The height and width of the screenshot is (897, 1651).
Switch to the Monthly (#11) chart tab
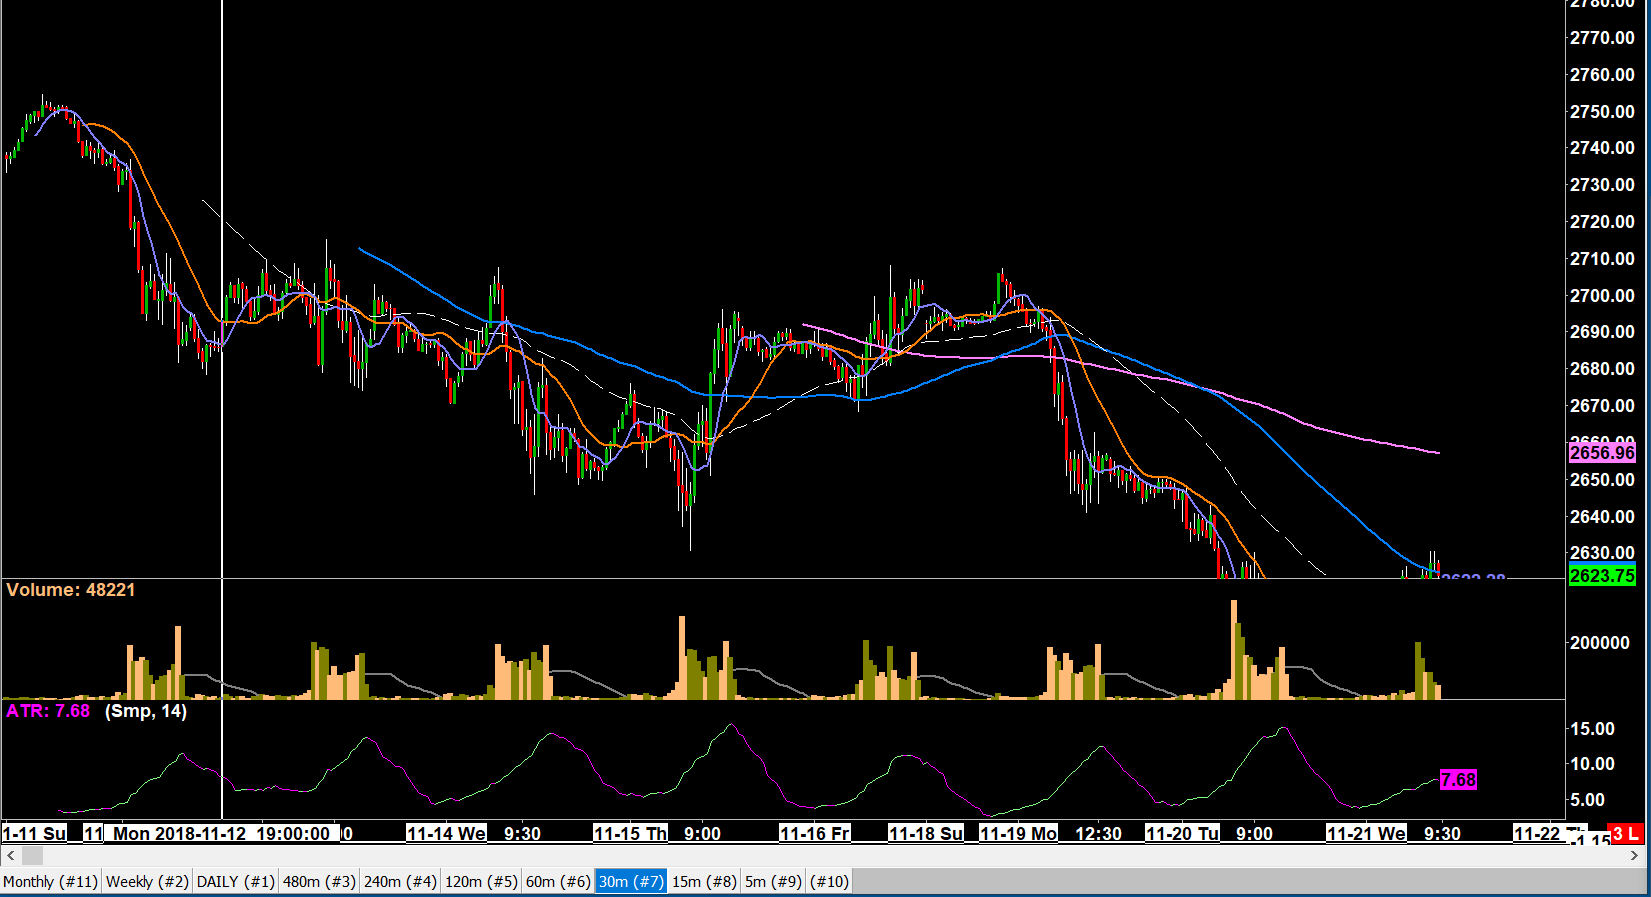click(x=51, y=881)
